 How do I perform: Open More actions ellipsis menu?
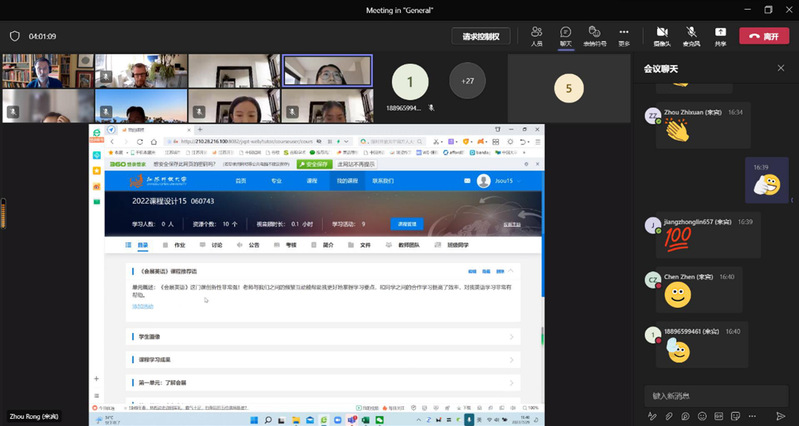coord(624,35)
